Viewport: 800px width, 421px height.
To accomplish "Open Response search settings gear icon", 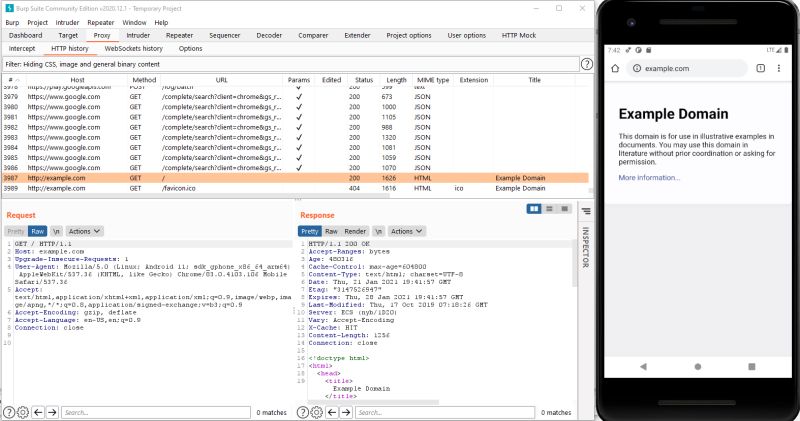I will click(x=317, y=412).
